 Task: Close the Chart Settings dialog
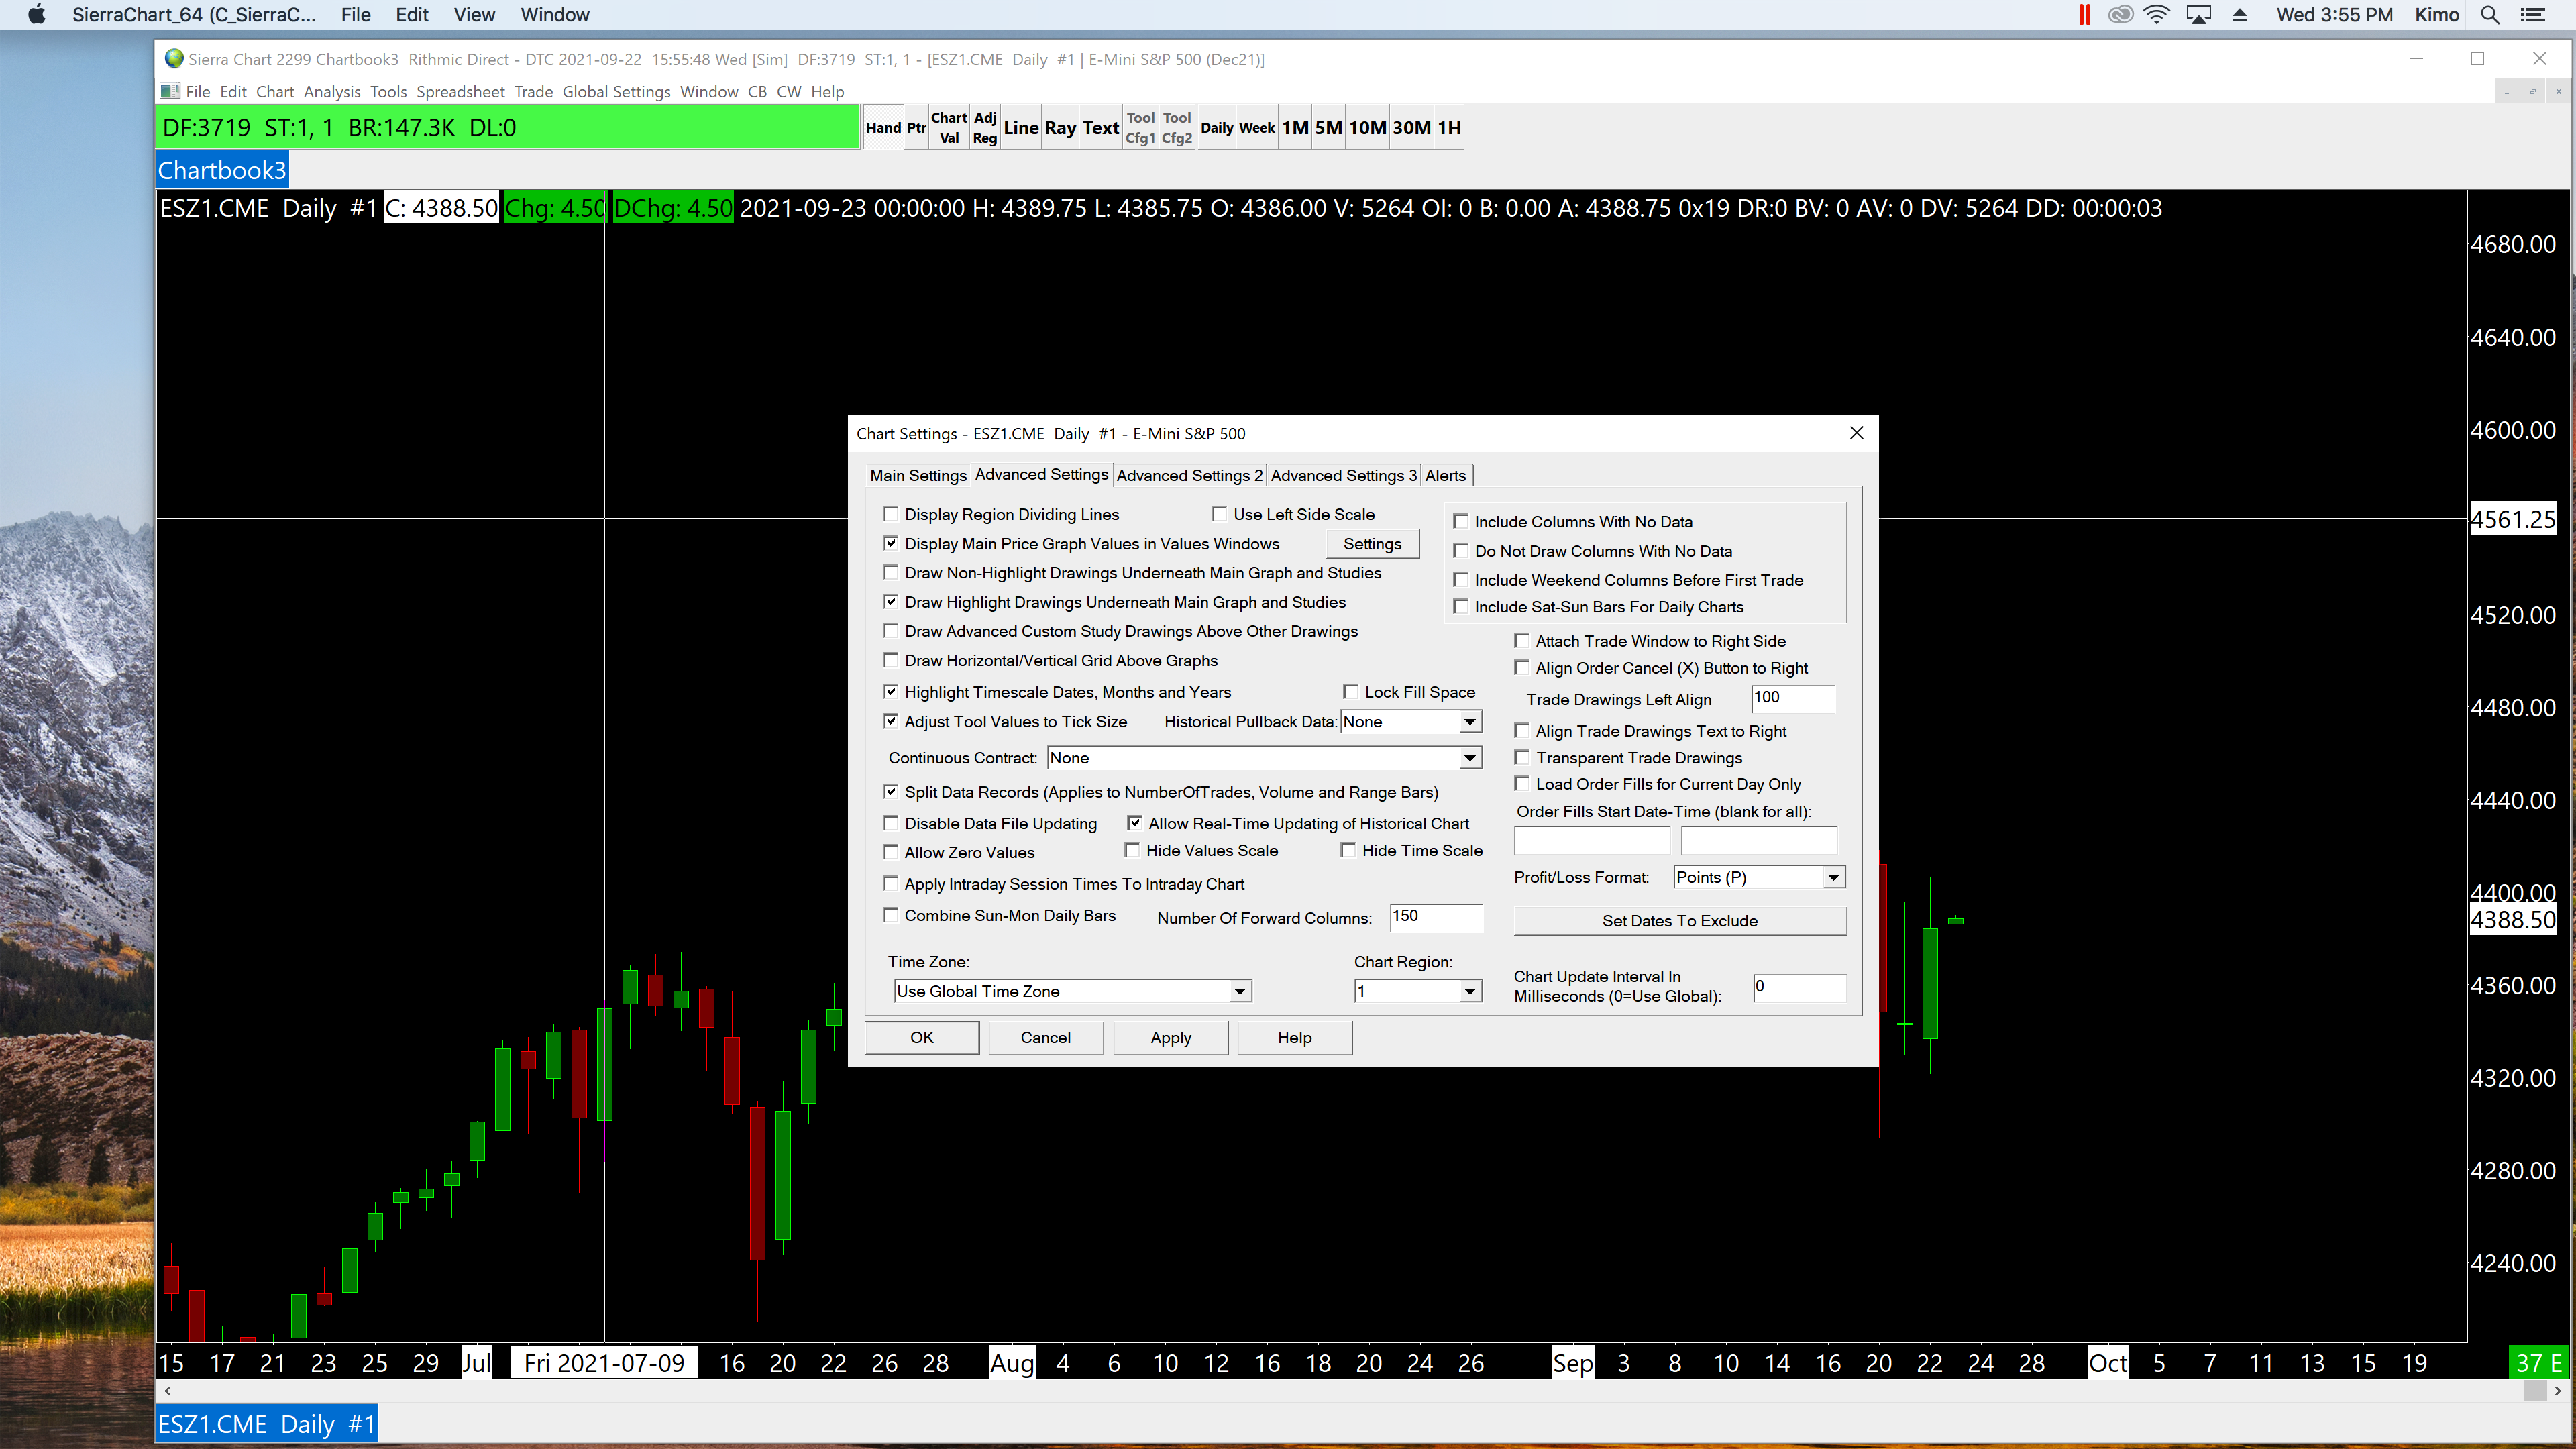click(1856, 433)
